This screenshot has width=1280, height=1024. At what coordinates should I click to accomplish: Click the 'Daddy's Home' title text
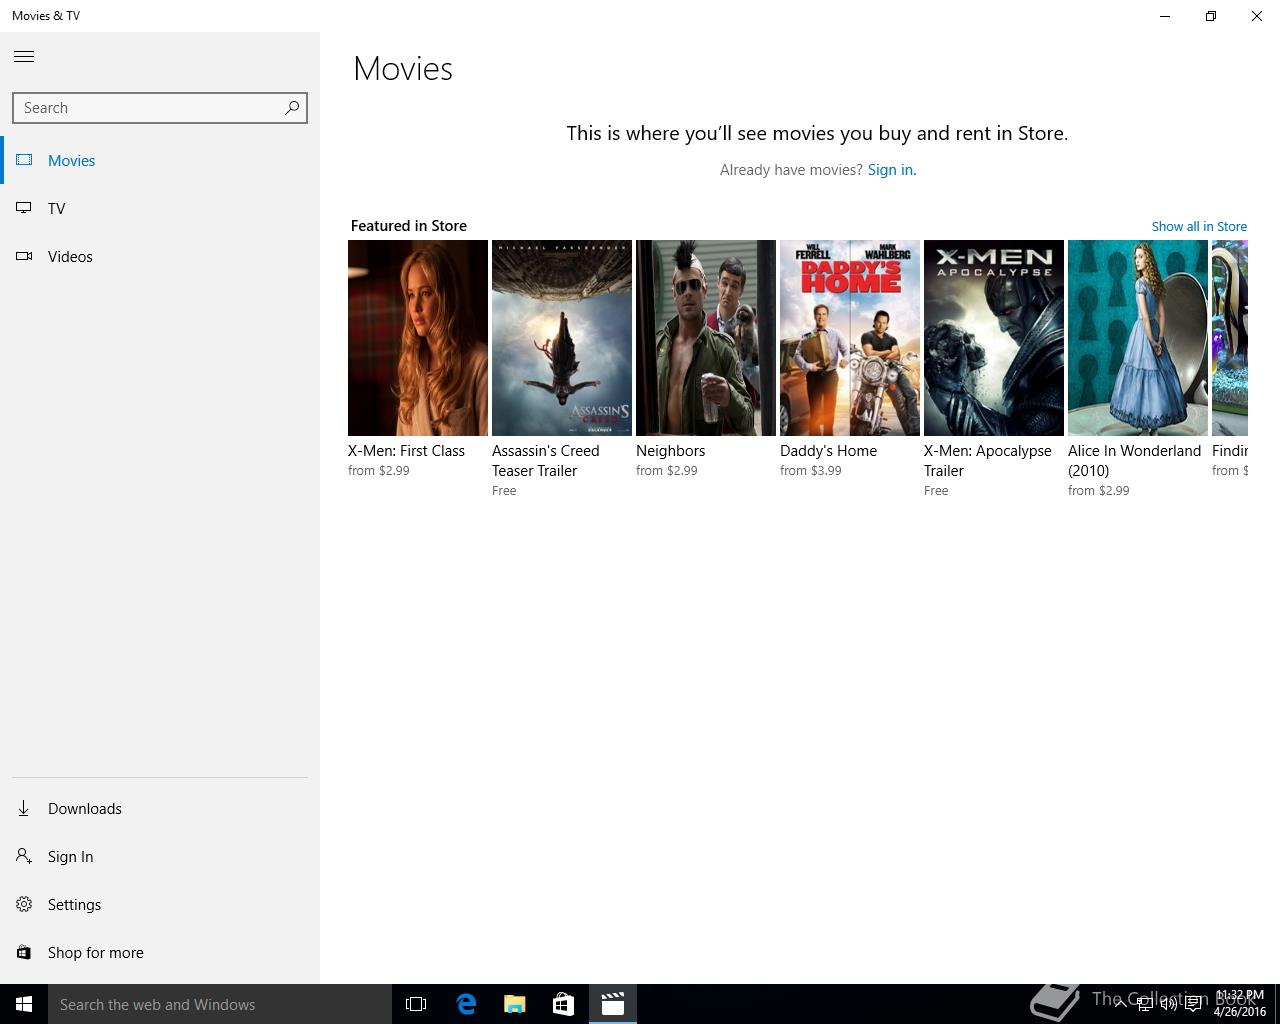tap(829, 451)
